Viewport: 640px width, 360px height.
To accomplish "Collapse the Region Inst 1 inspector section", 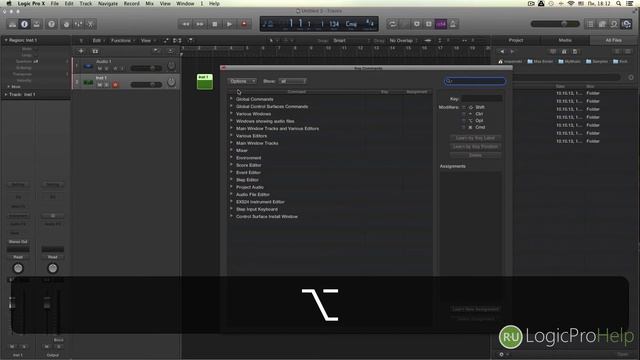I will coord(6,40).
